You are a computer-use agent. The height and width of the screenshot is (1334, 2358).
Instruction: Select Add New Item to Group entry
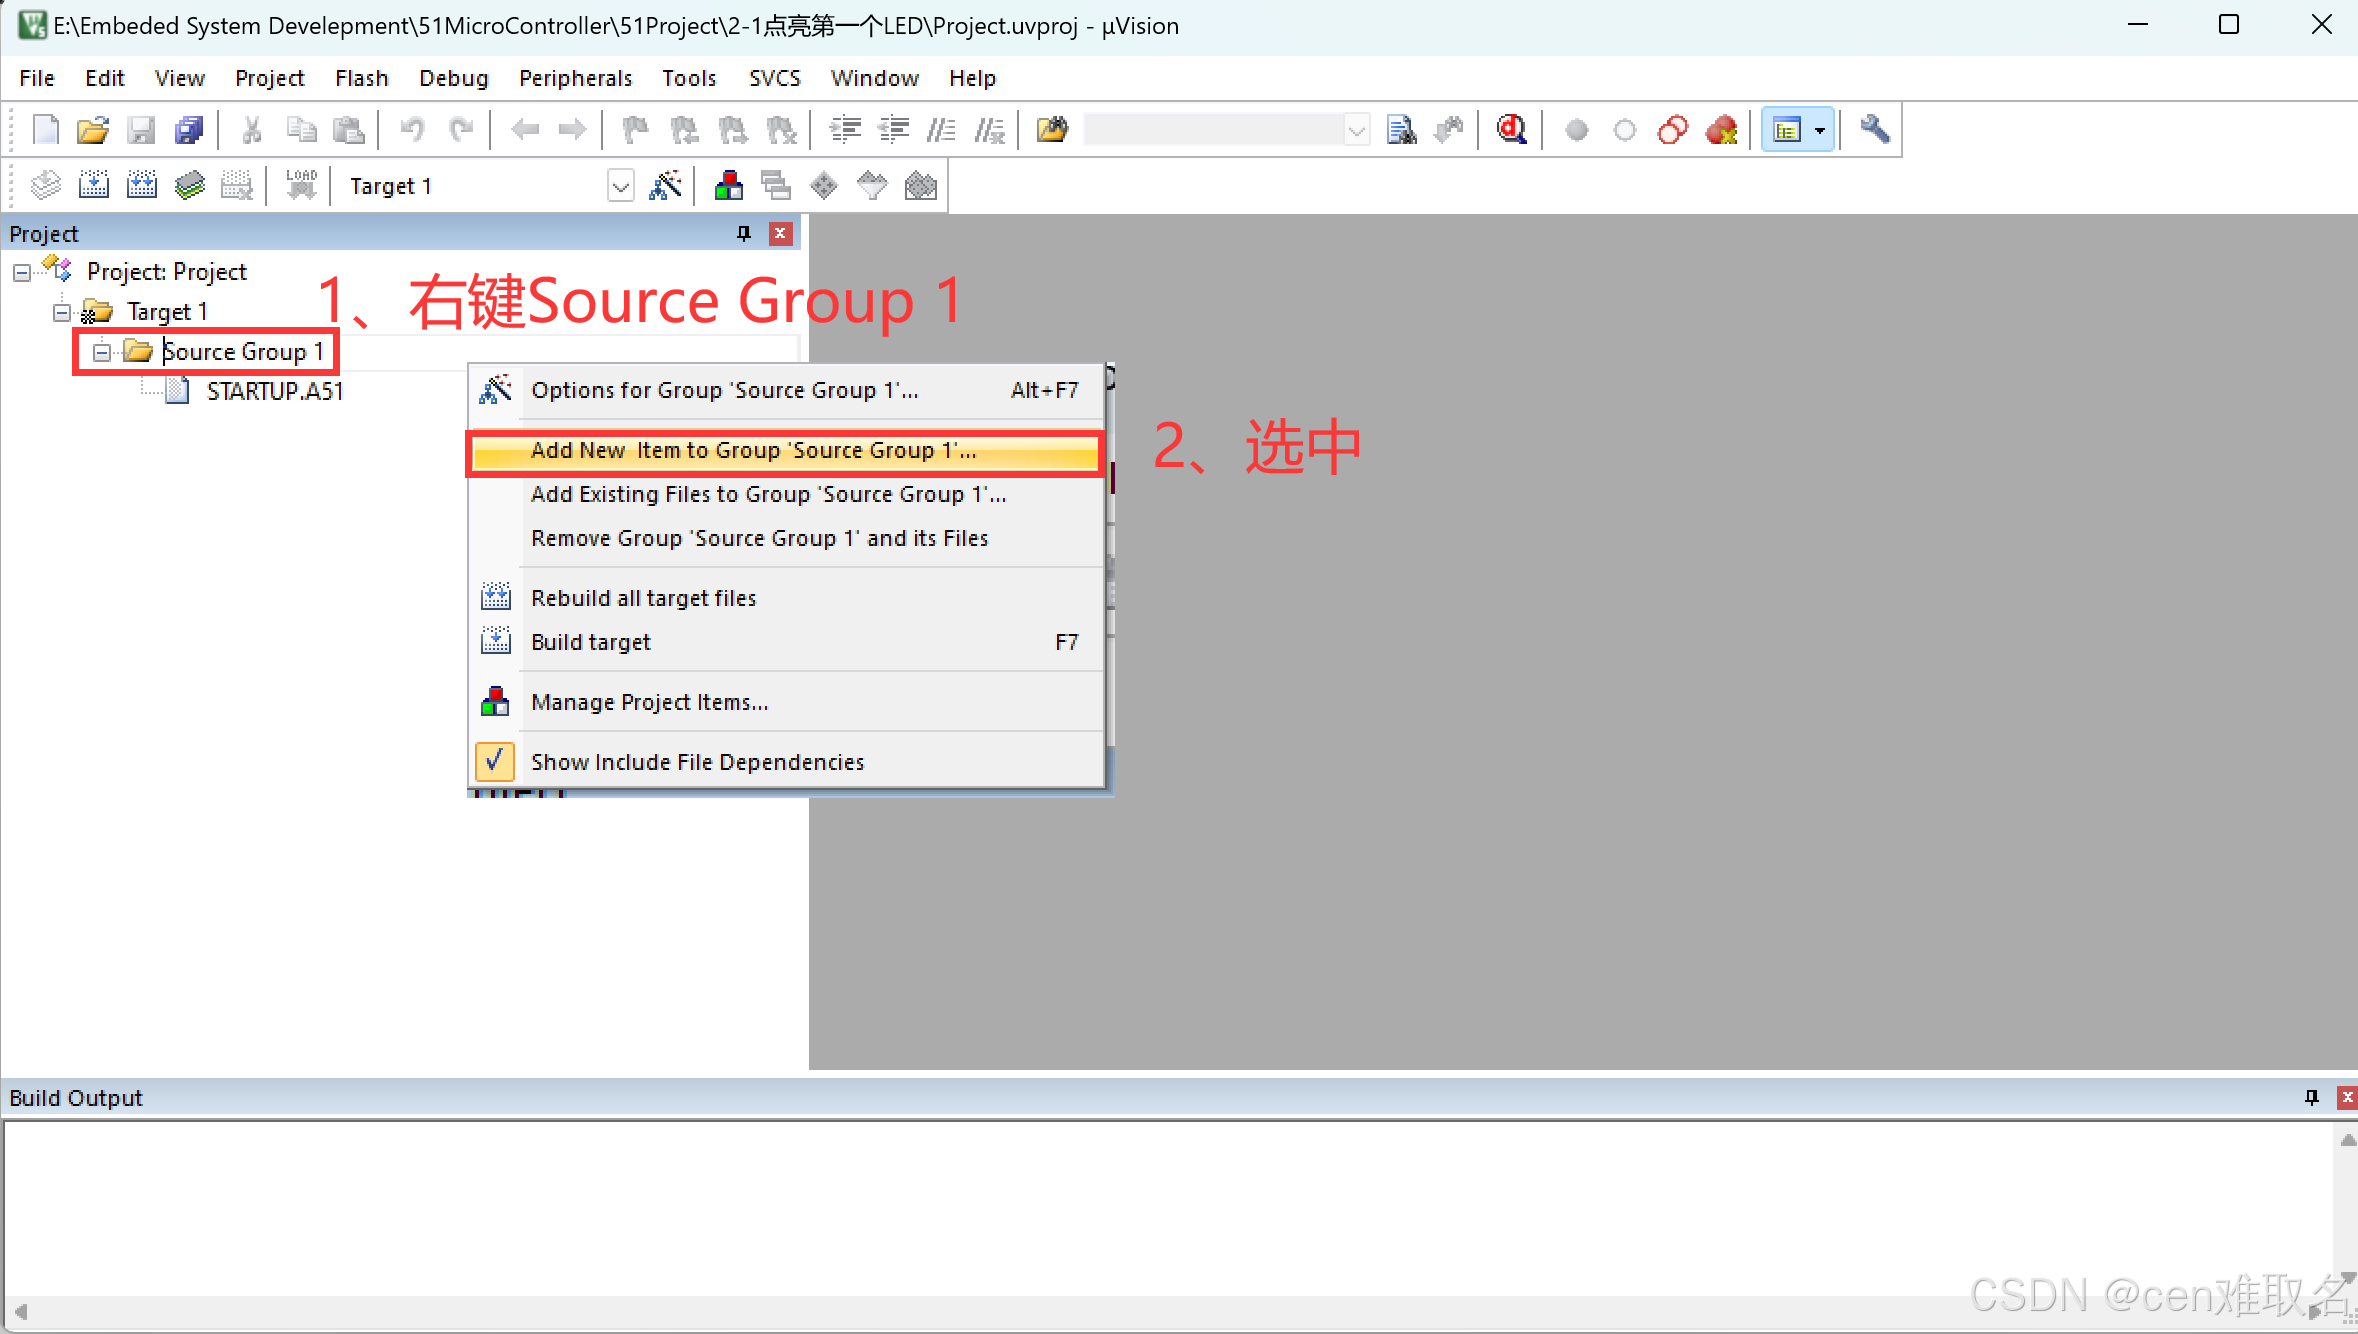pos(753,451)
